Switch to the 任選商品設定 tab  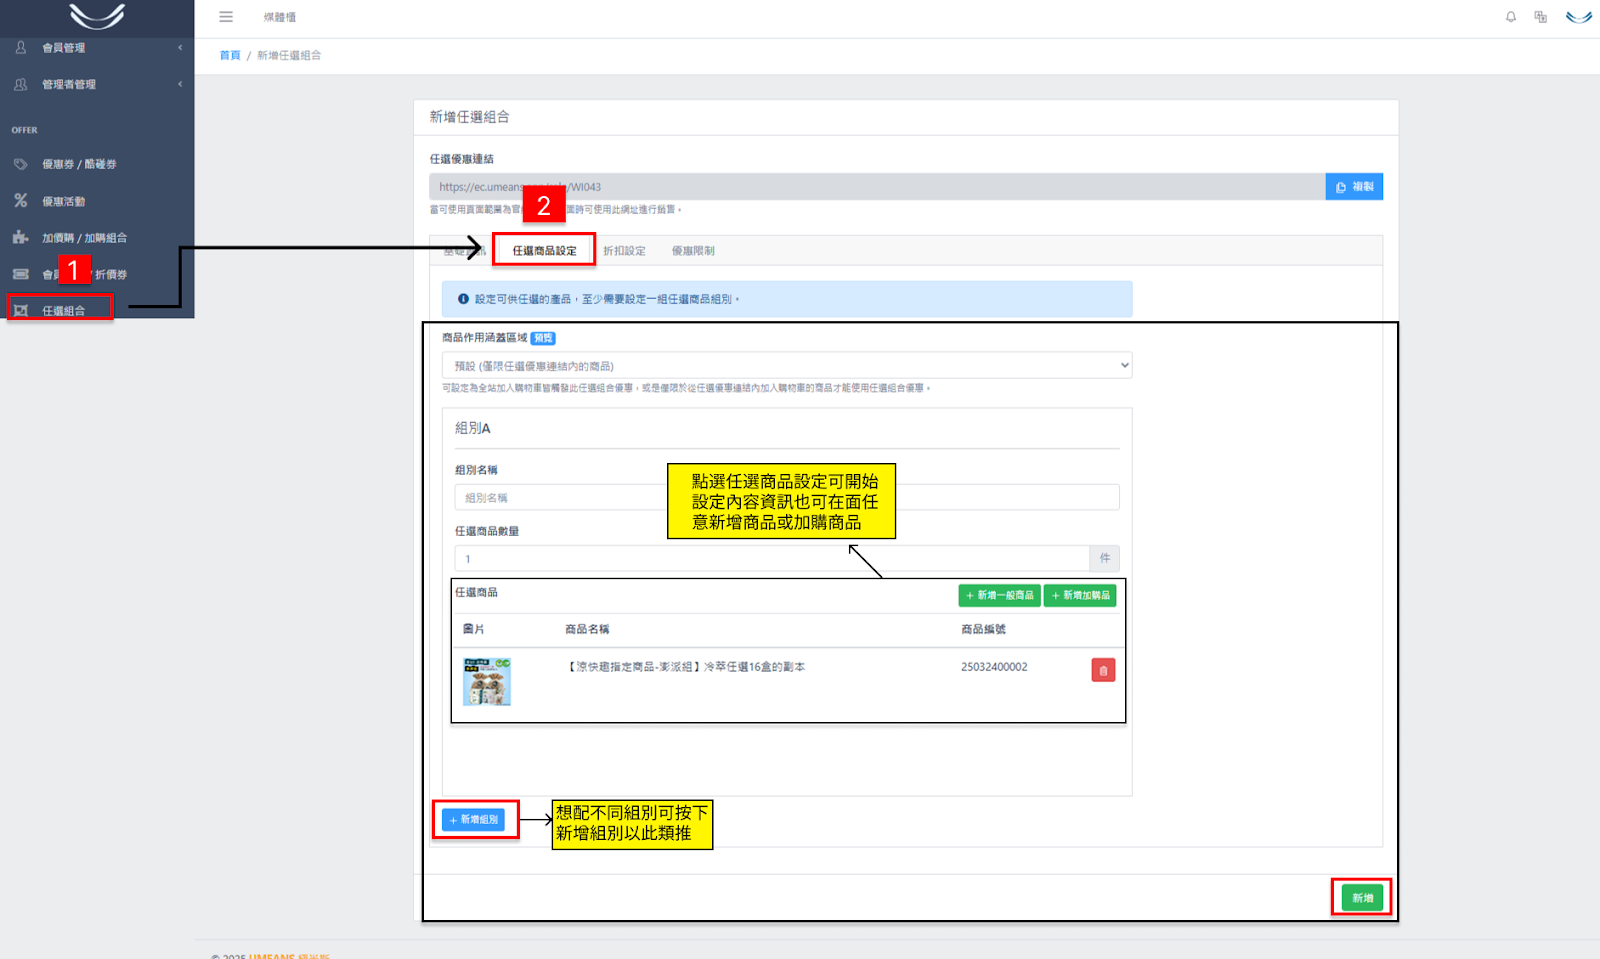pos(545,251)
